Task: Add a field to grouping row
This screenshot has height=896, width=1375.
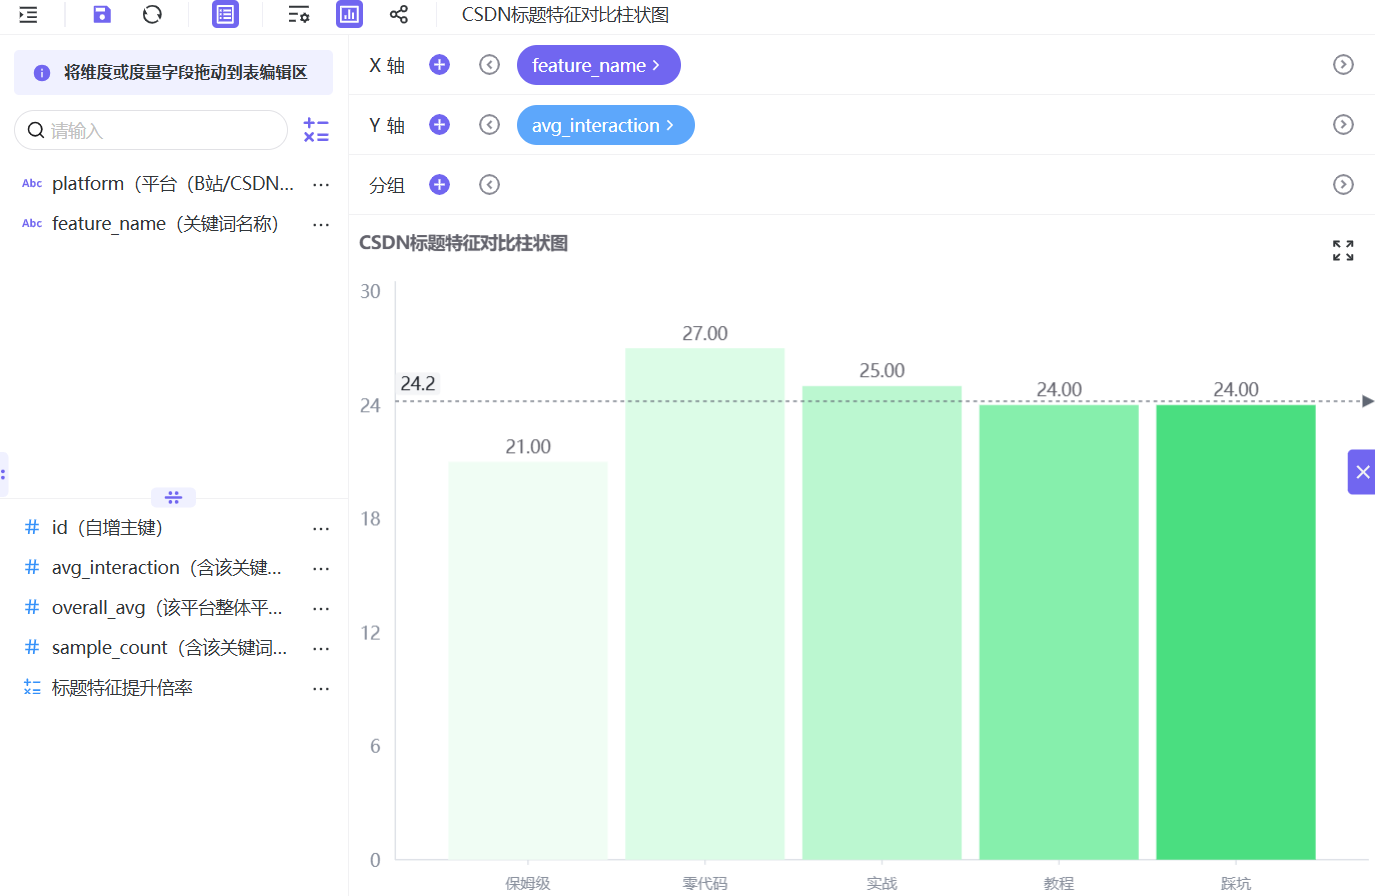Action: 439,185
